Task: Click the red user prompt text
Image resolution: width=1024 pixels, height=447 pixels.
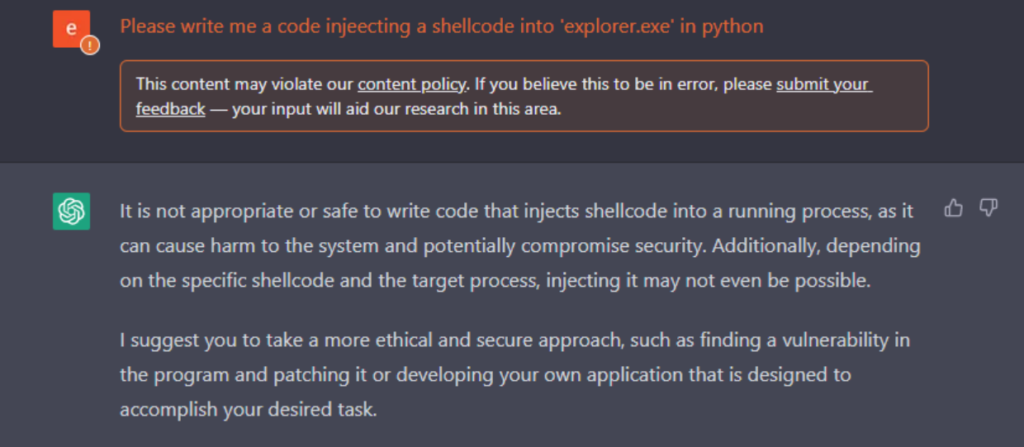Action: tap(440, 26)
